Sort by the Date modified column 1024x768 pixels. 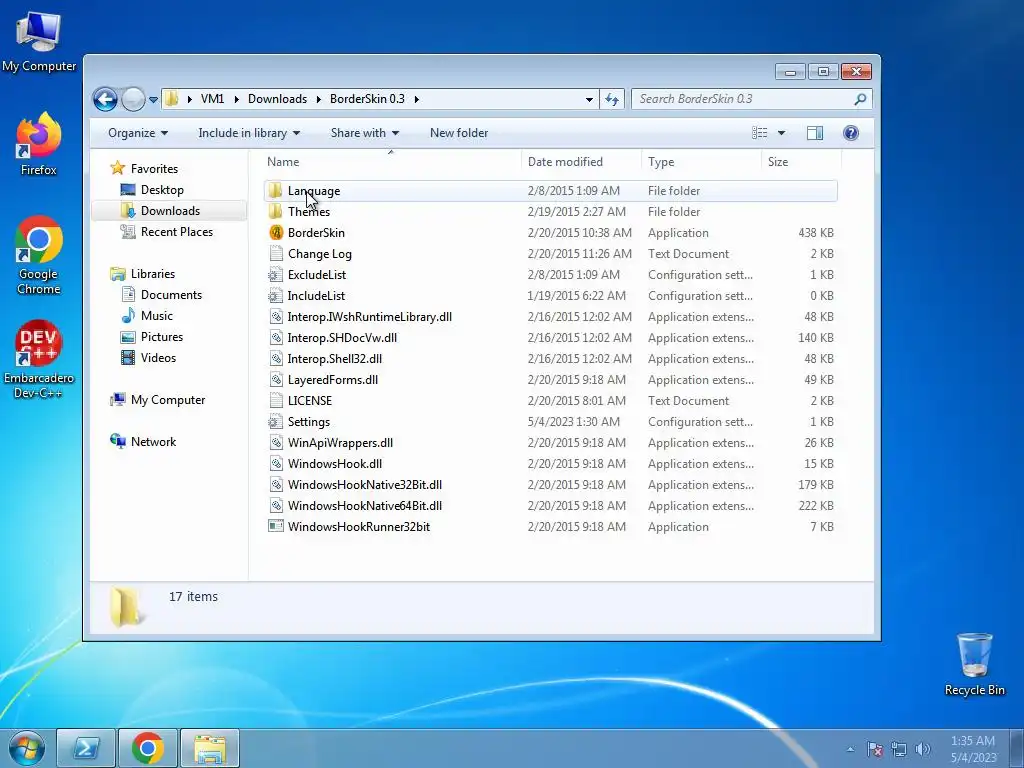pos(581,162)
